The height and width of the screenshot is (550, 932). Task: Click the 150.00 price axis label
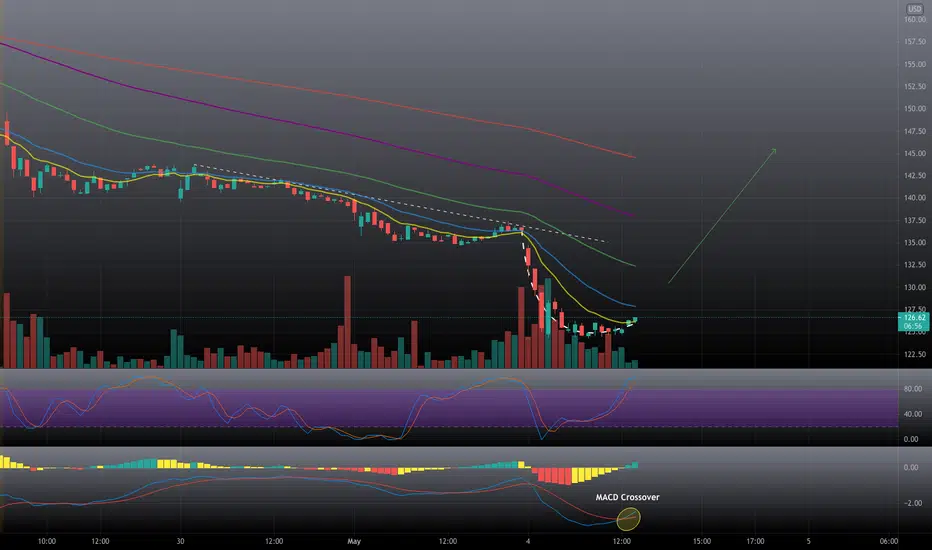coord(915,109)
